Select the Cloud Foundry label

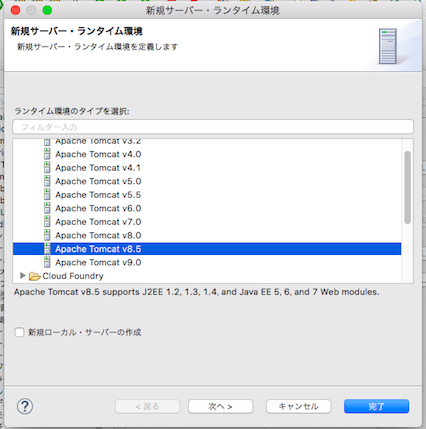[x=73, y=276]
